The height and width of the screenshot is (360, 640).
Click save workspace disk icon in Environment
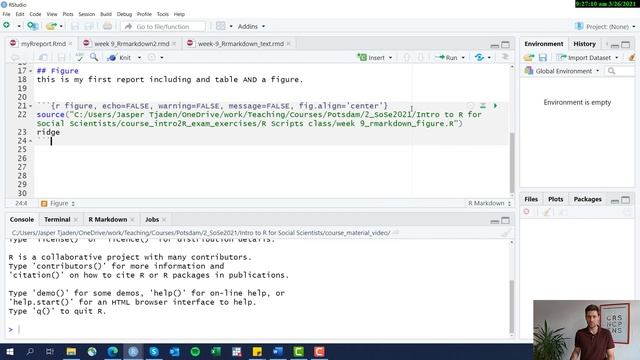[542, 58]
